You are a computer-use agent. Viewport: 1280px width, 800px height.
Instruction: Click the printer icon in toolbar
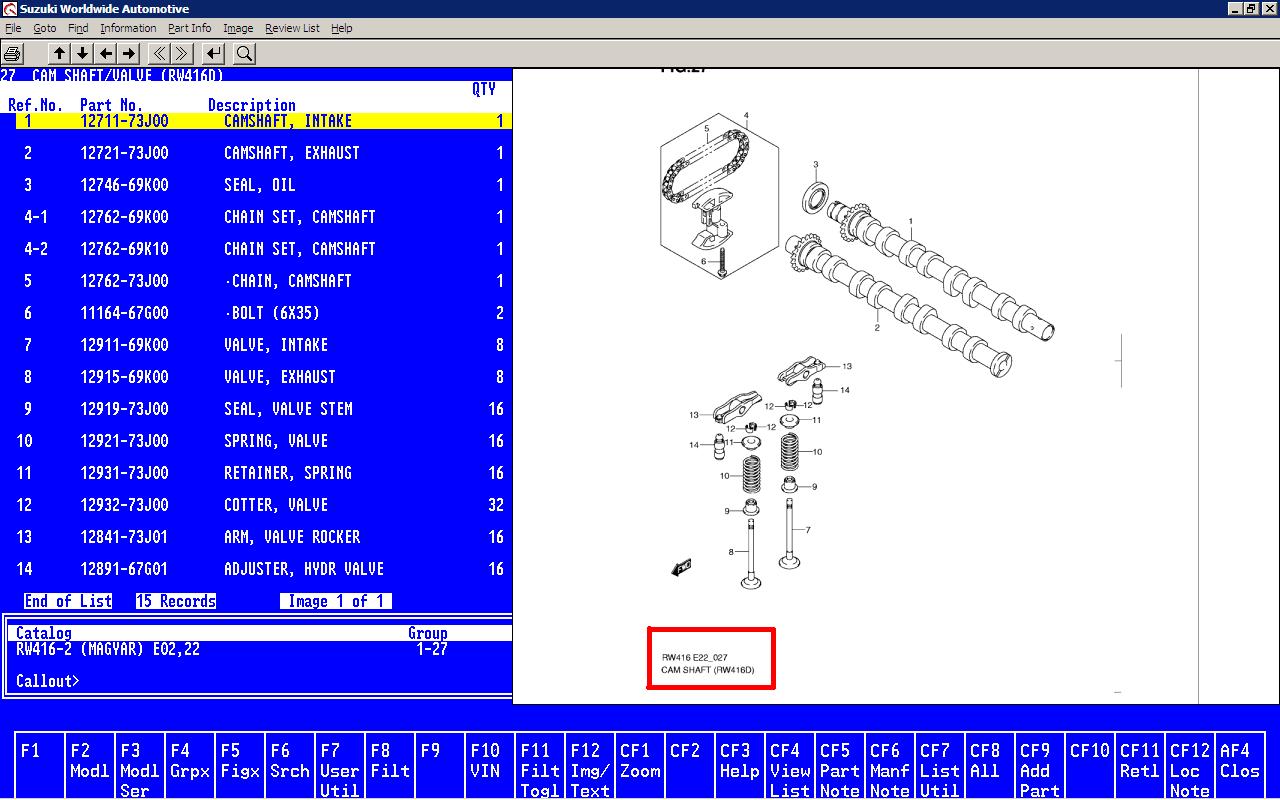pos(13,54)
